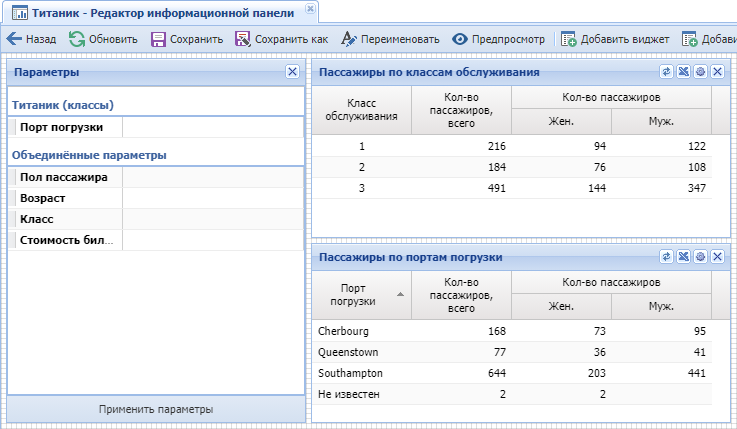Select the Cherbourg row
The width and height of the screenshot is (737, 429).
[x=511, y=331]
